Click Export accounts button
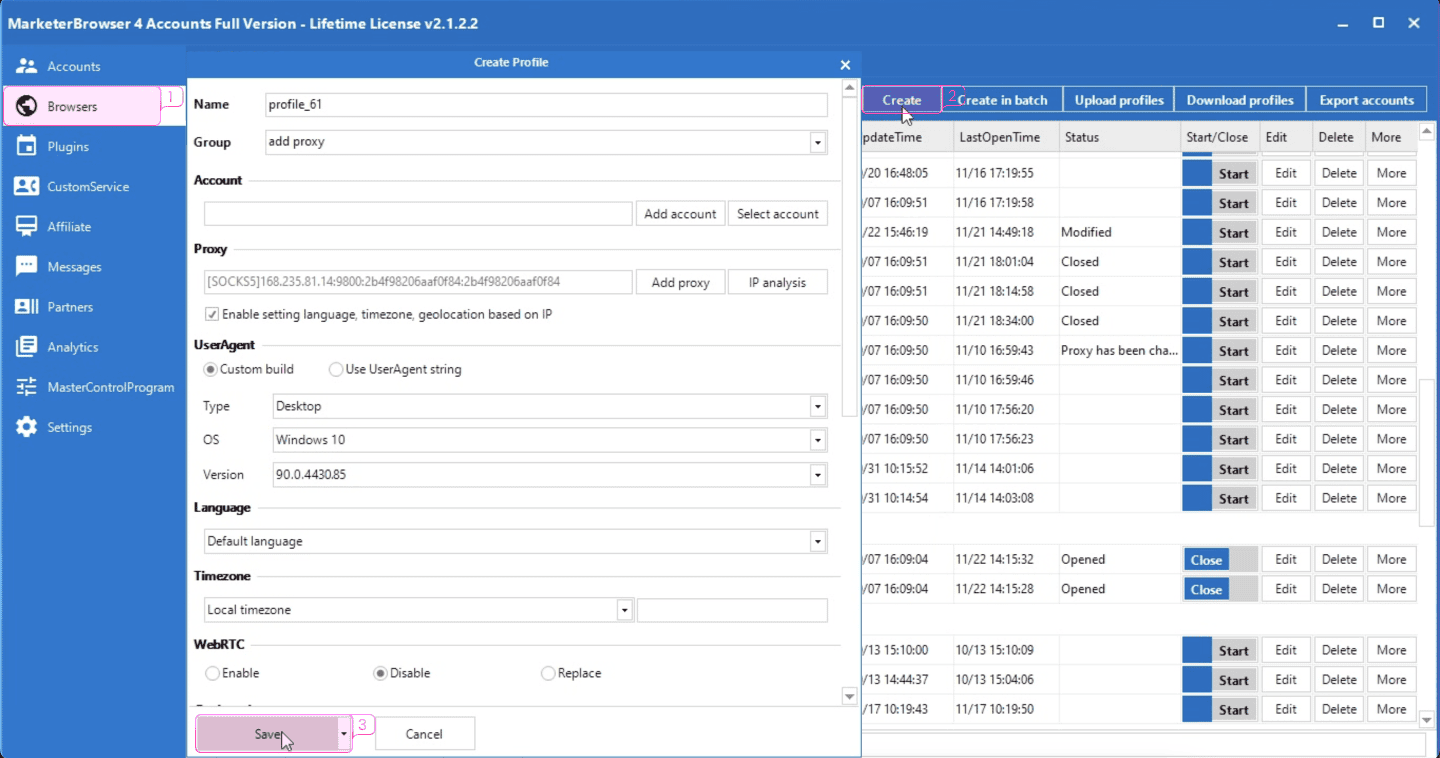This screenshot has width=1440, height=758. click(1367, 100)
